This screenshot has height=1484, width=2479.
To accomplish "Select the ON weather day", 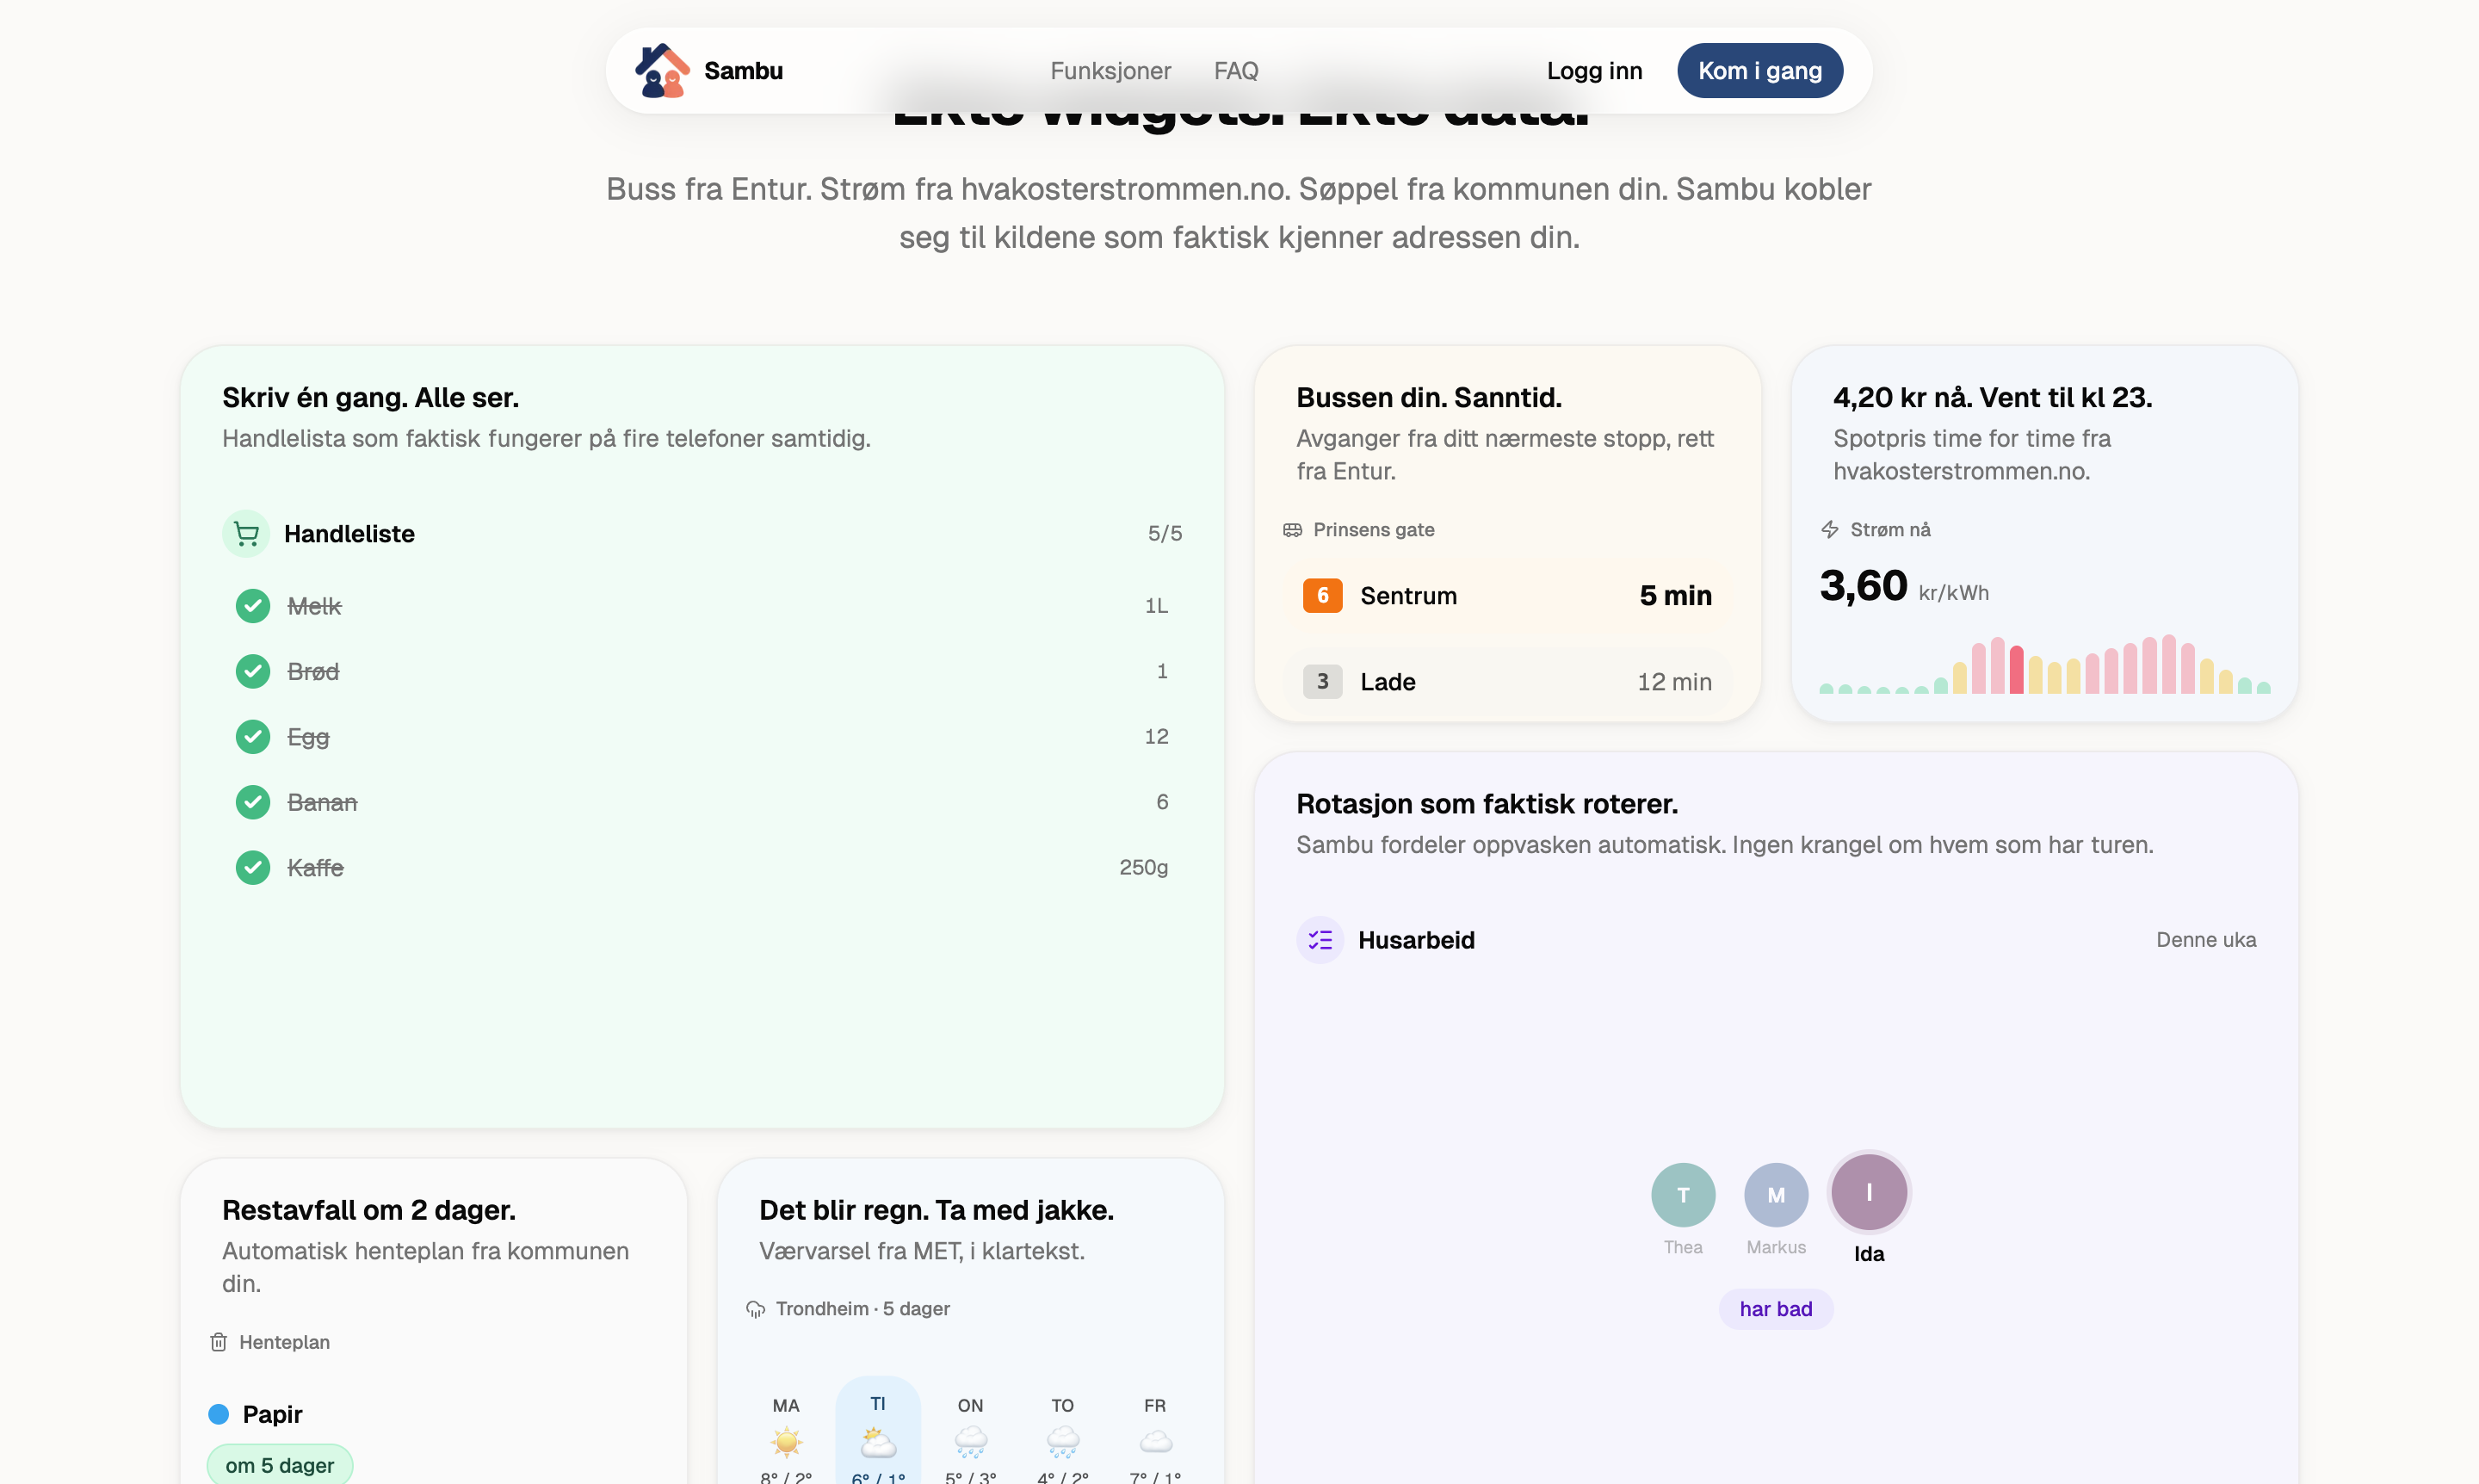I will (970, 1434).
